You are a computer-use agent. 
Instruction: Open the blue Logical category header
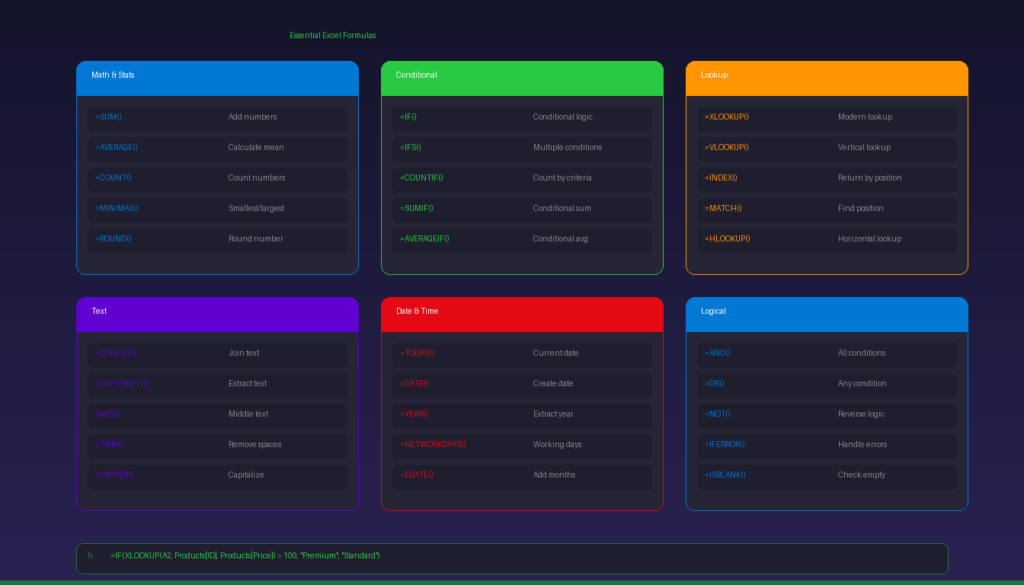[826, 312]
